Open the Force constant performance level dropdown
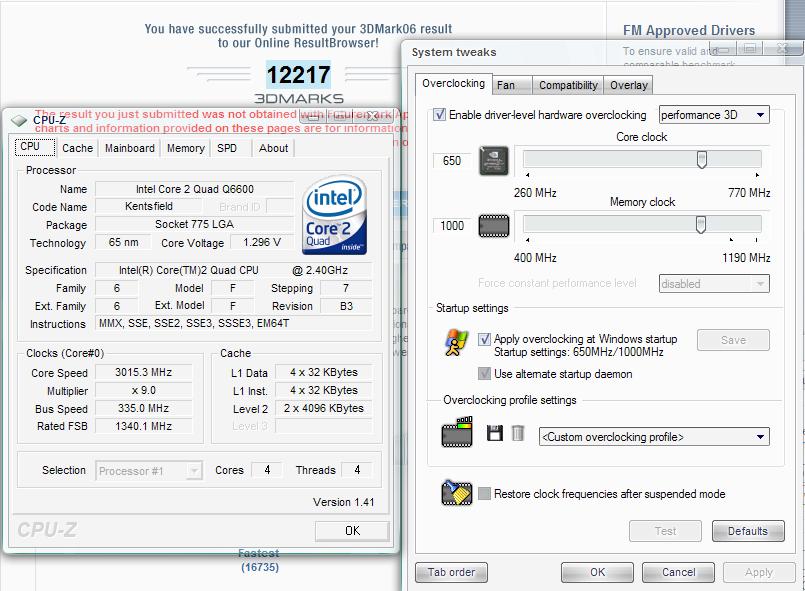The height and width of the screenshot is (591, 805). point(714,283)
